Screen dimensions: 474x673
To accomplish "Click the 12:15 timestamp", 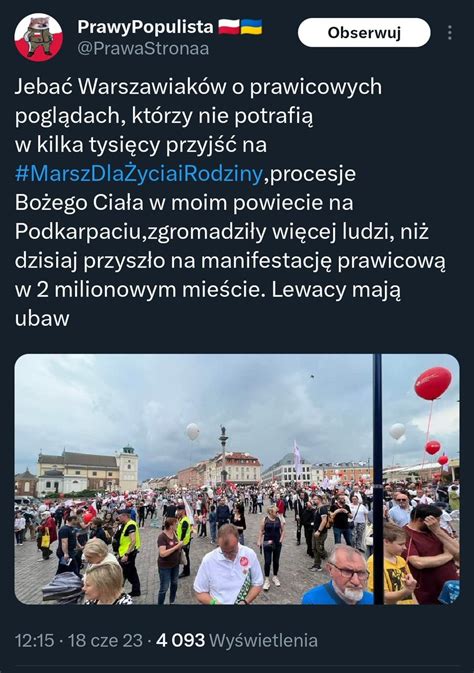I will pos(34,641).
